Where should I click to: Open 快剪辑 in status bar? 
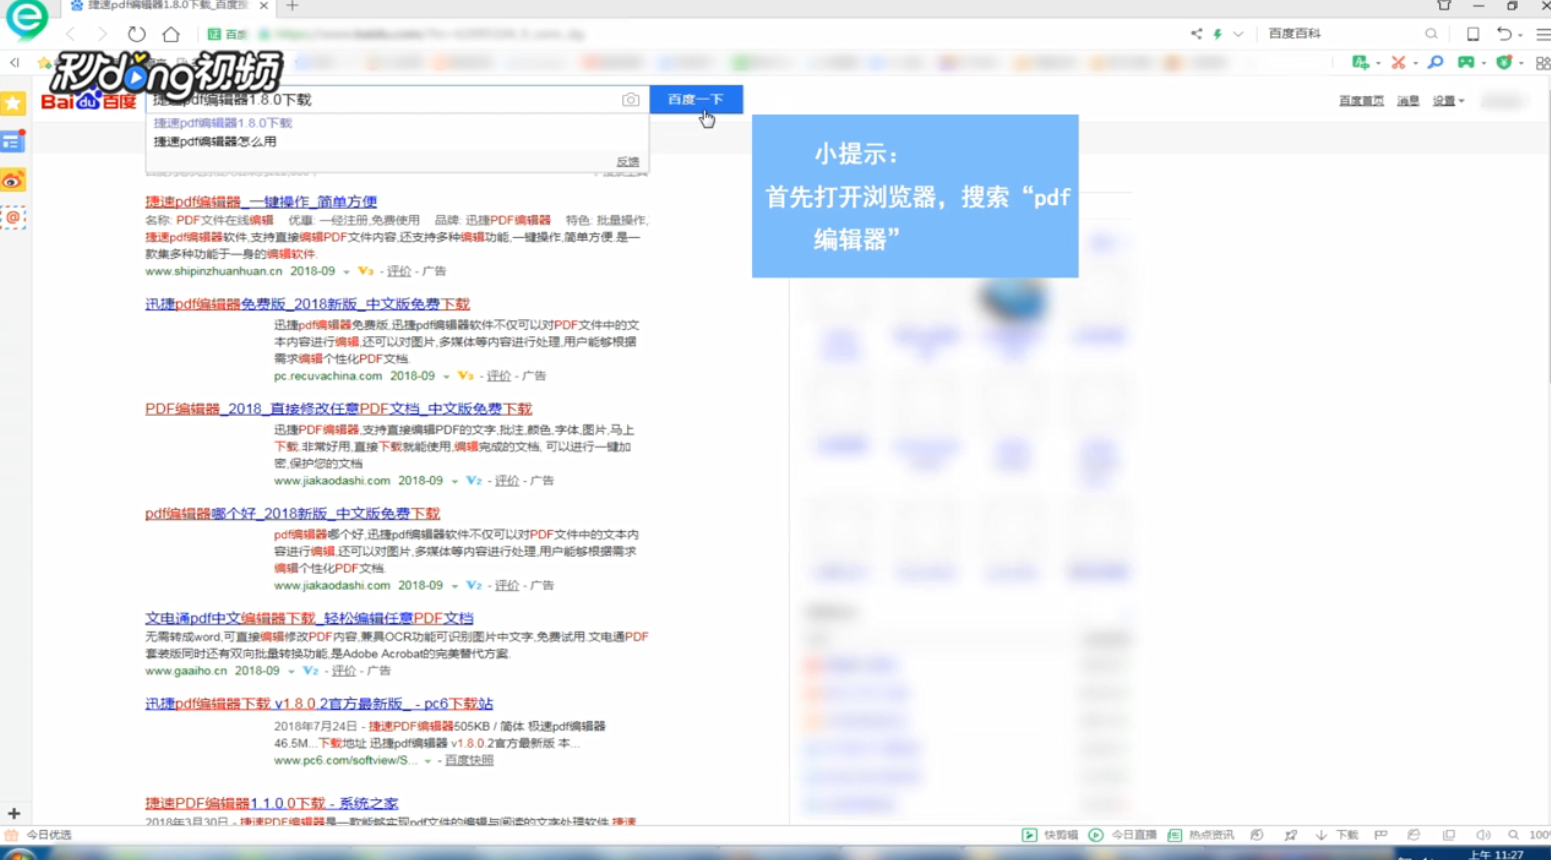coord(1050,835)
